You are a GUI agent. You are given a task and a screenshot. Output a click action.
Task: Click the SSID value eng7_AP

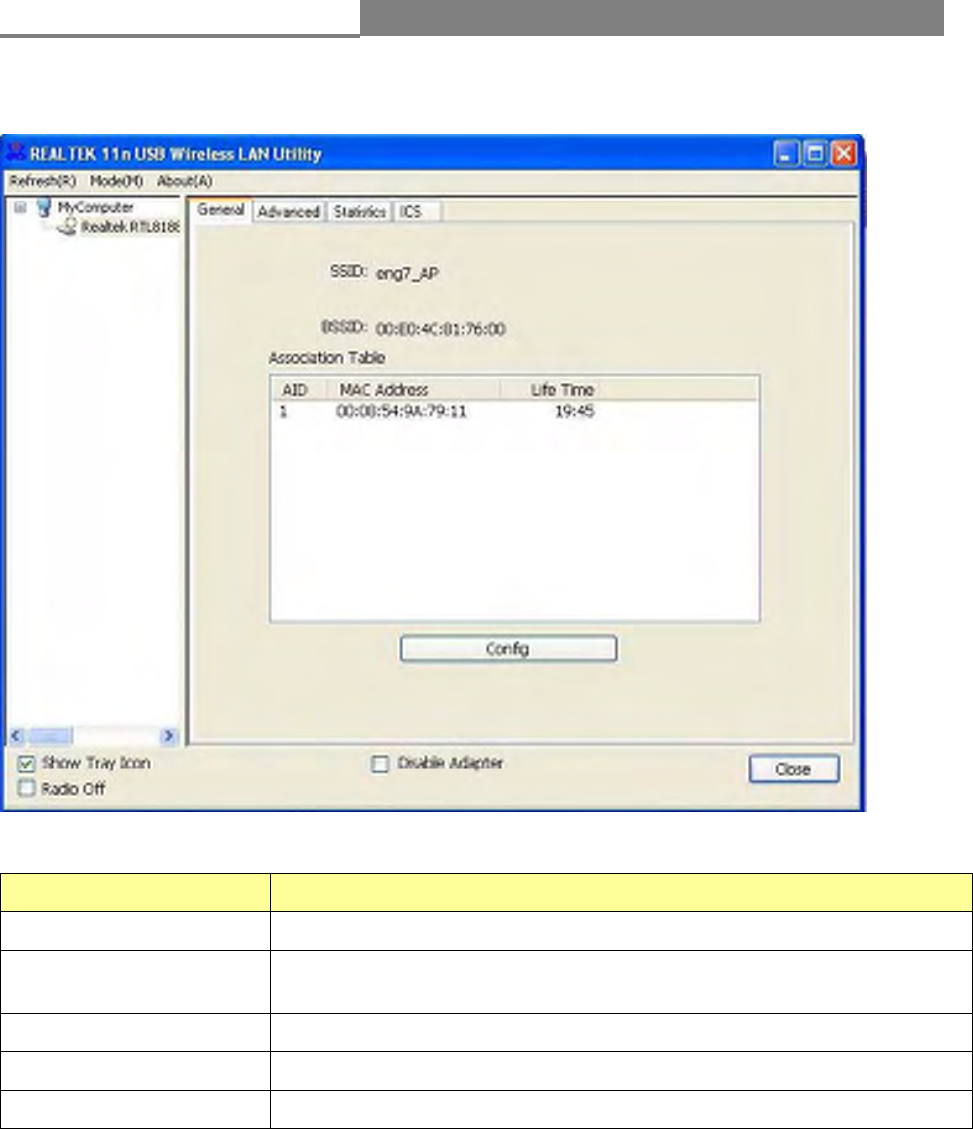(x=407, y=274)
